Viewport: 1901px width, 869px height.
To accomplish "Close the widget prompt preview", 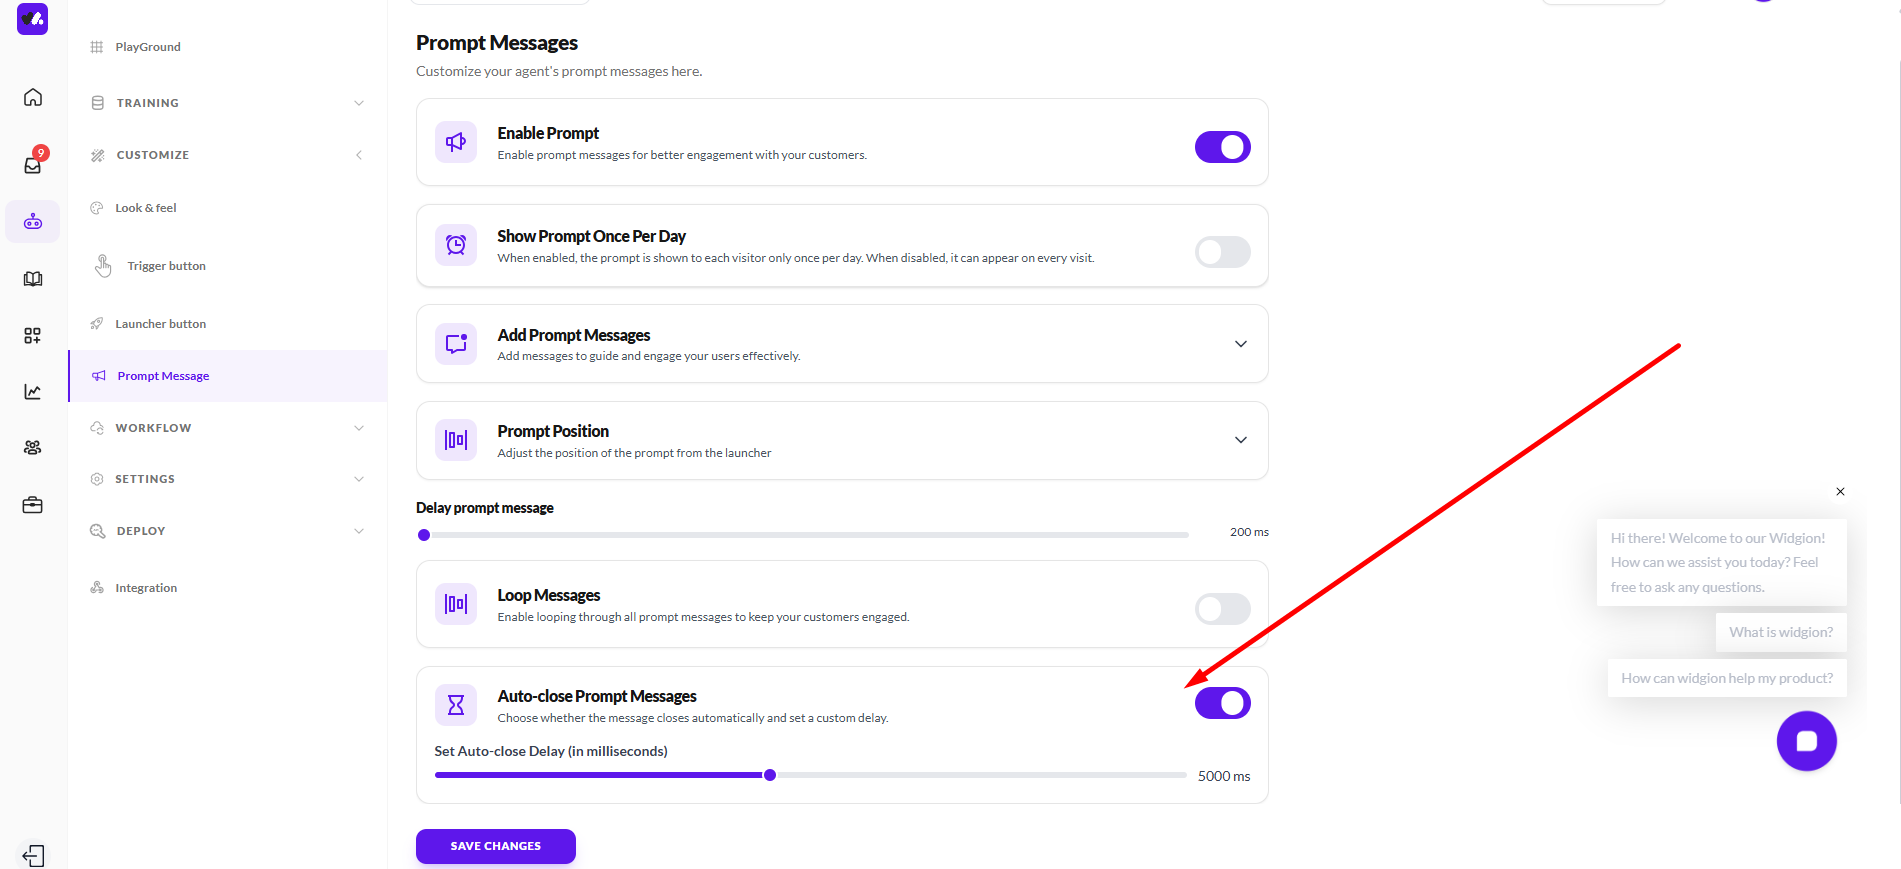I will (1840, 492).
